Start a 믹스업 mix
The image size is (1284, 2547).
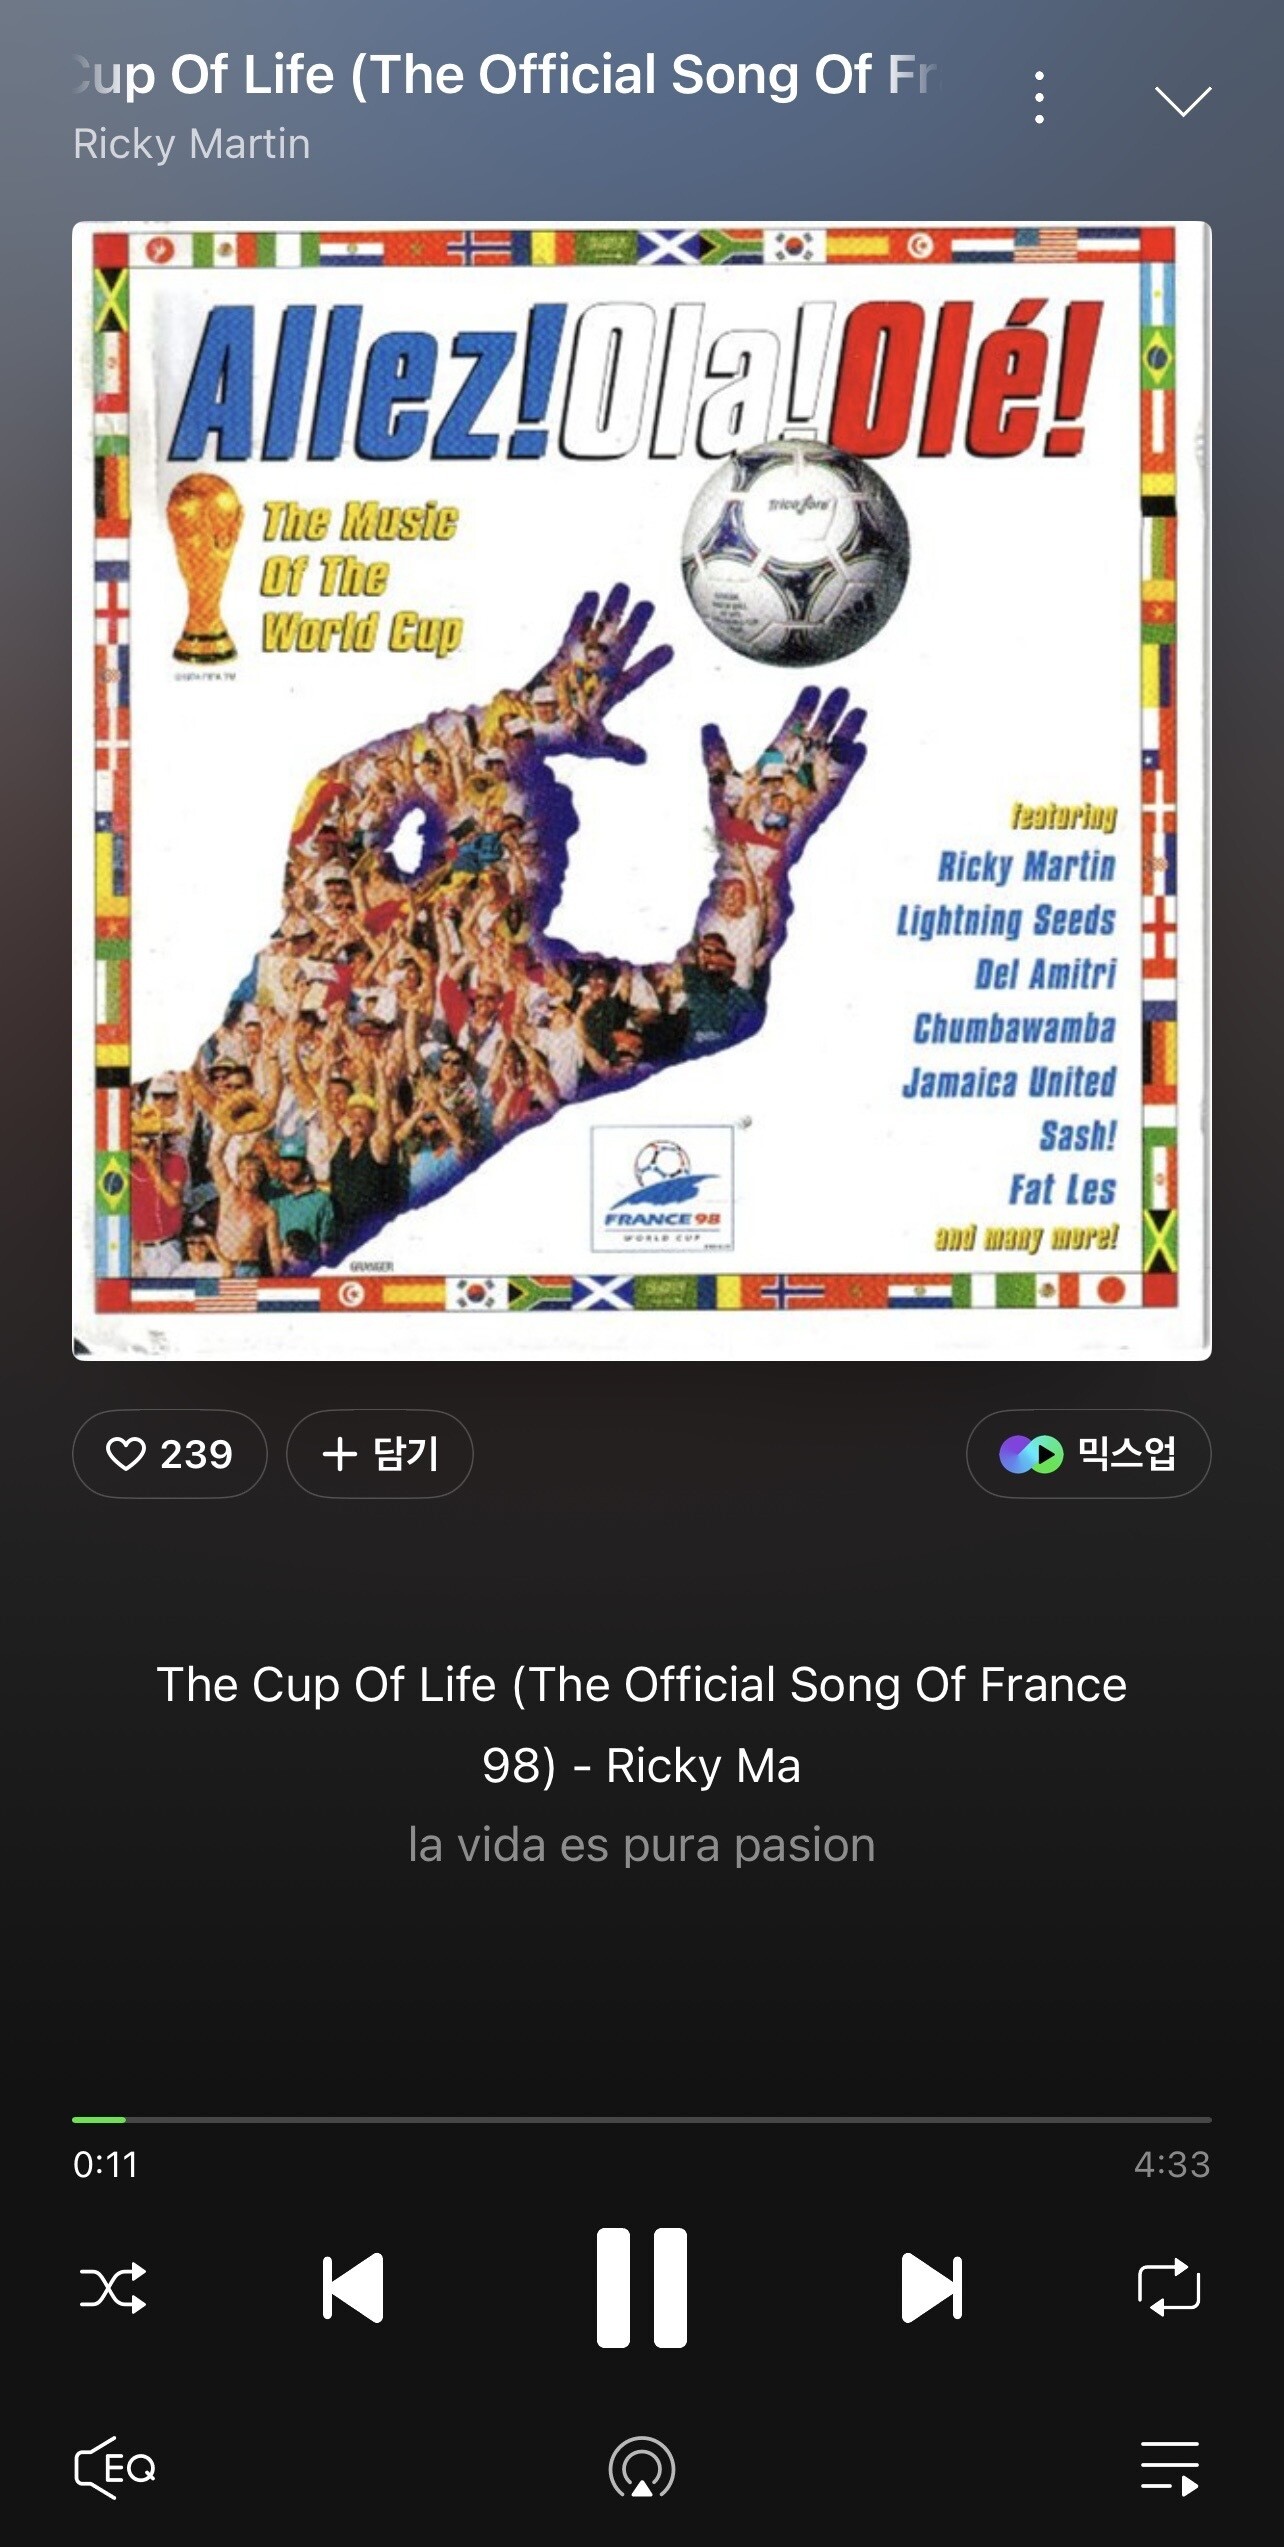(1088, 1454)
